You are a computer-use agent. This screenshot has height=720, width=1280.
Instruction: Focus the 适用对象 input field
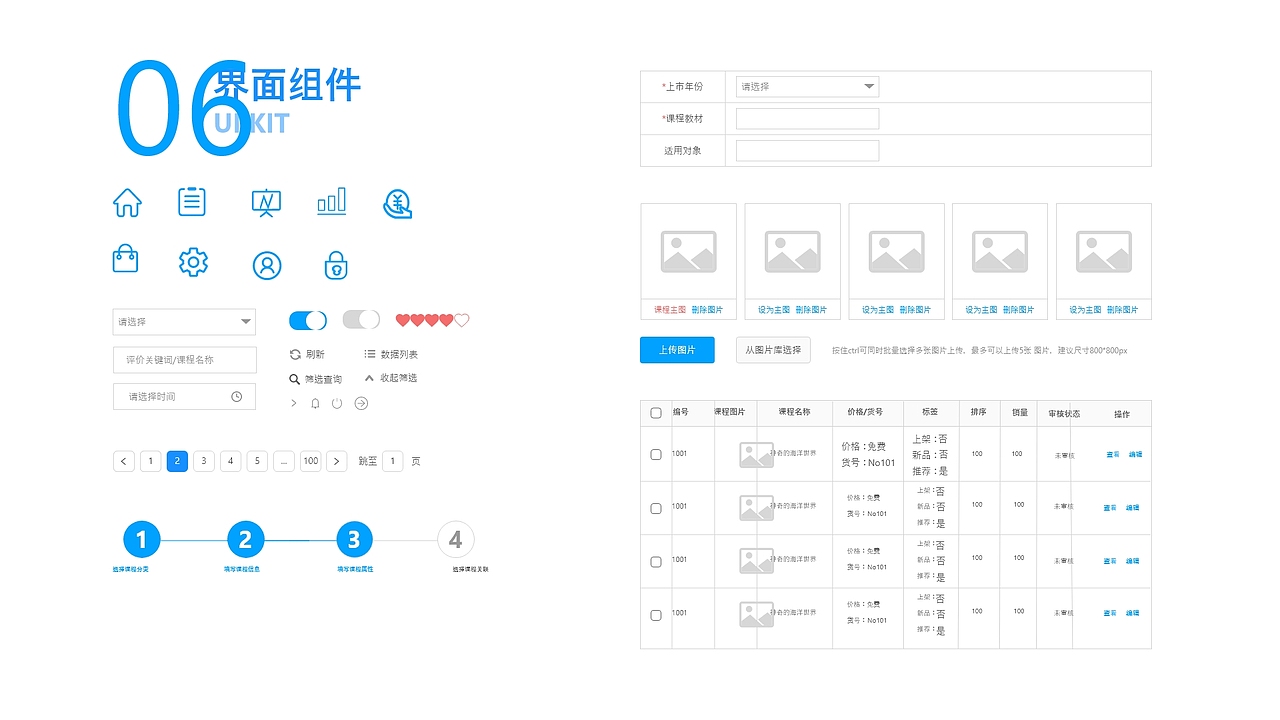click(x=807, y=151)
